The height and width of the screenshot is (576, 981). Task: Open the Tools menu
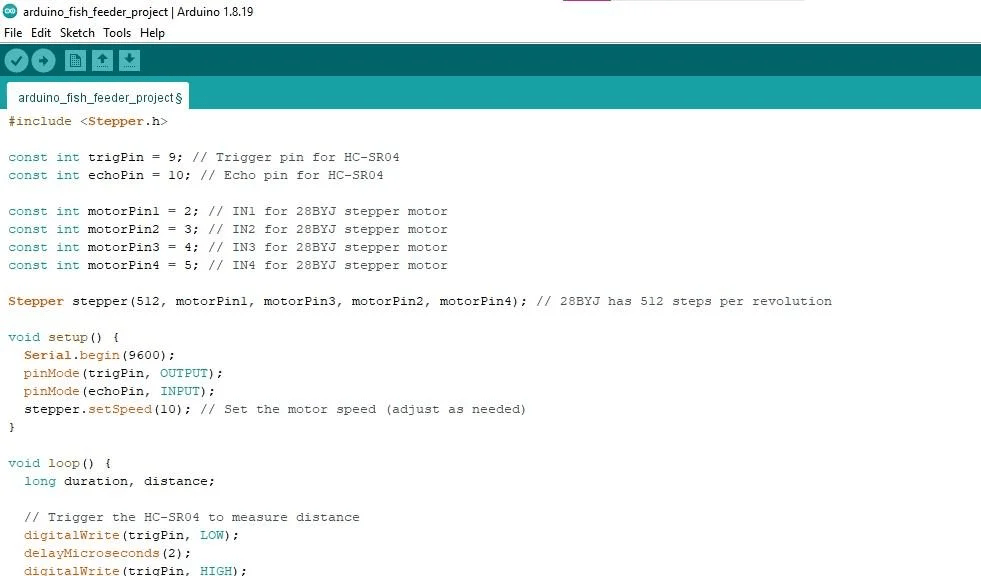pyautogui.click(x=117, y=33)
